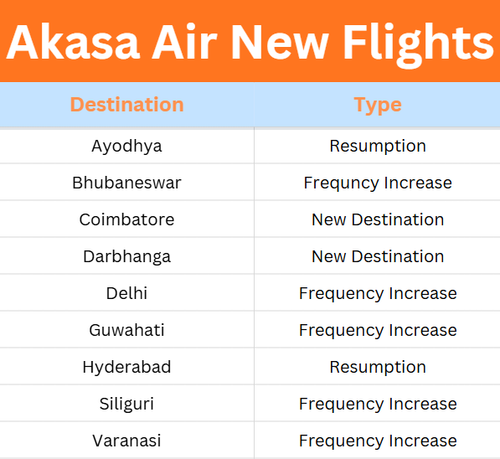
Task: Select New Destination type for Darbhanga
Action: (x=378, y=256)
